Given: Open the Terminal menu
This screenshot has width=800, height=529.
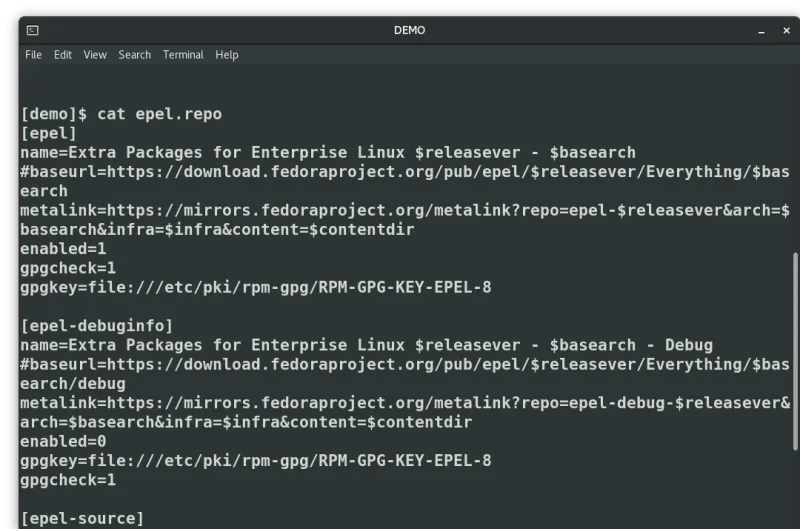Looking at the screenshot, I should tap(183, 55).
